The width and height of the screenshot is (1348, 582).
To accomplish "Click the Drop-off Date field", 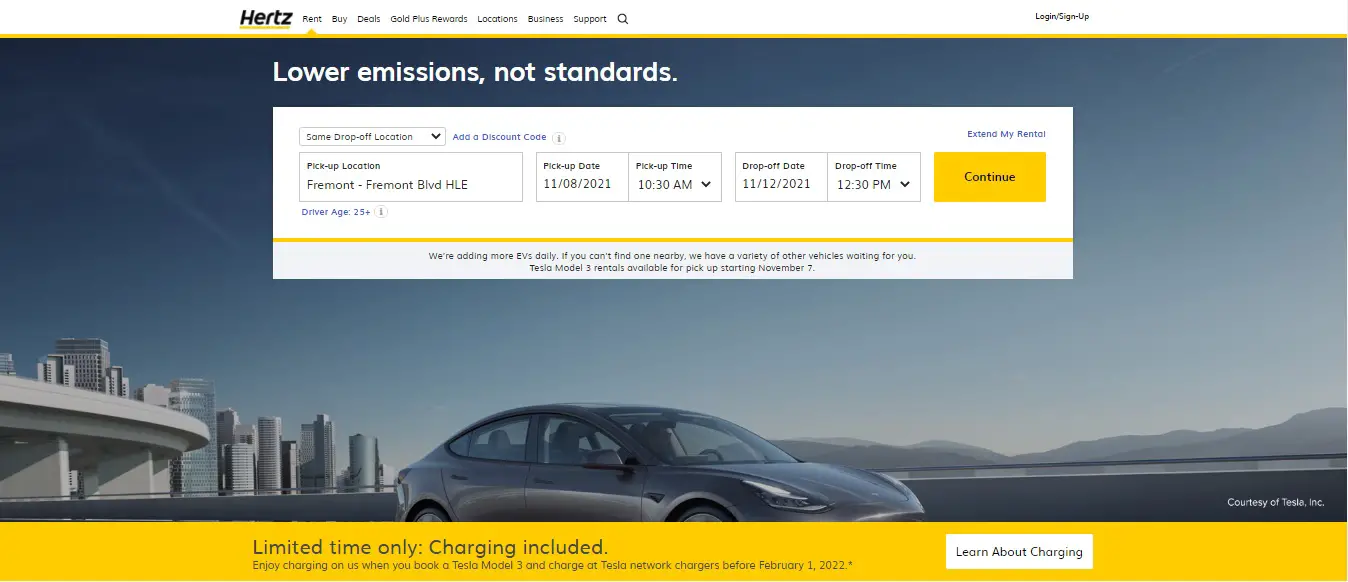I will pyautogui.click(x=781, y=177).
